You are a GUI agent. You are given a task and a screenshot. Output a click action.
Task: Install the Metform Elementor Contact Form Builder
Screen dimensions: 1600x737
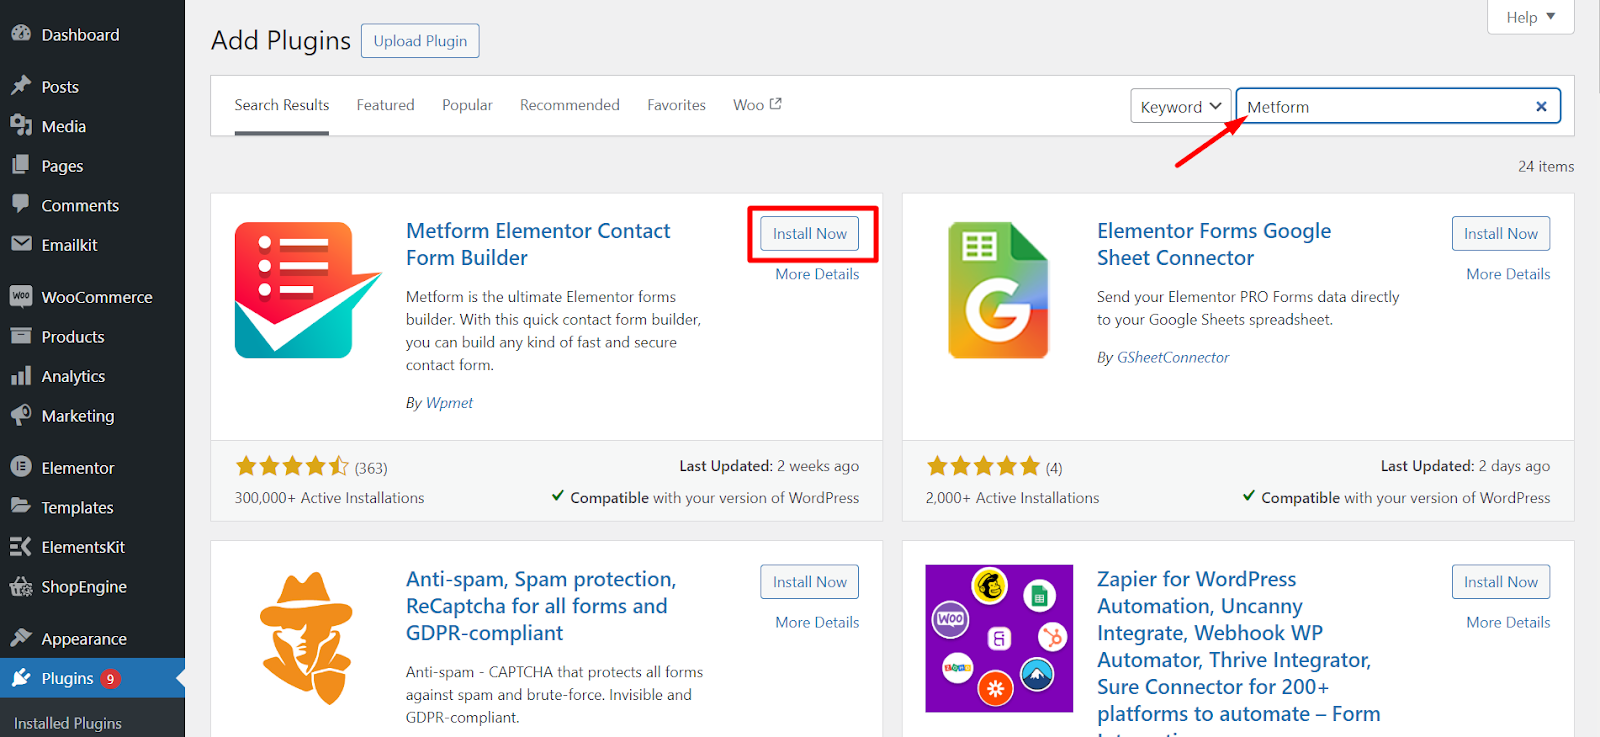pos(809,233)
